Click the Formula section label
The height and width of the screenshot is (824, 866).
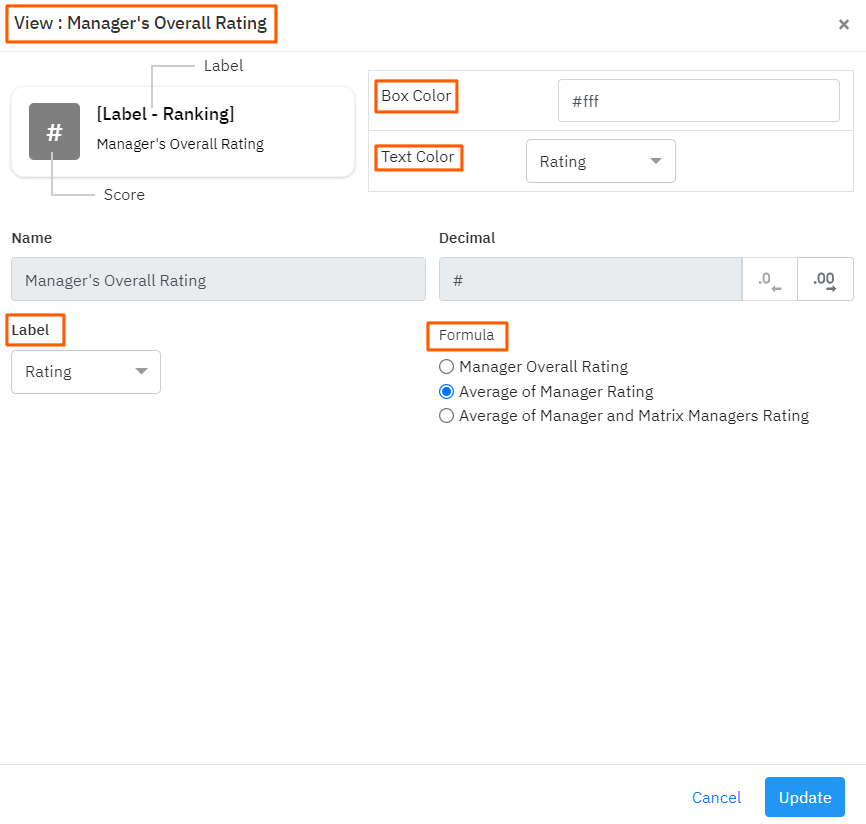[x=467, y=335]
